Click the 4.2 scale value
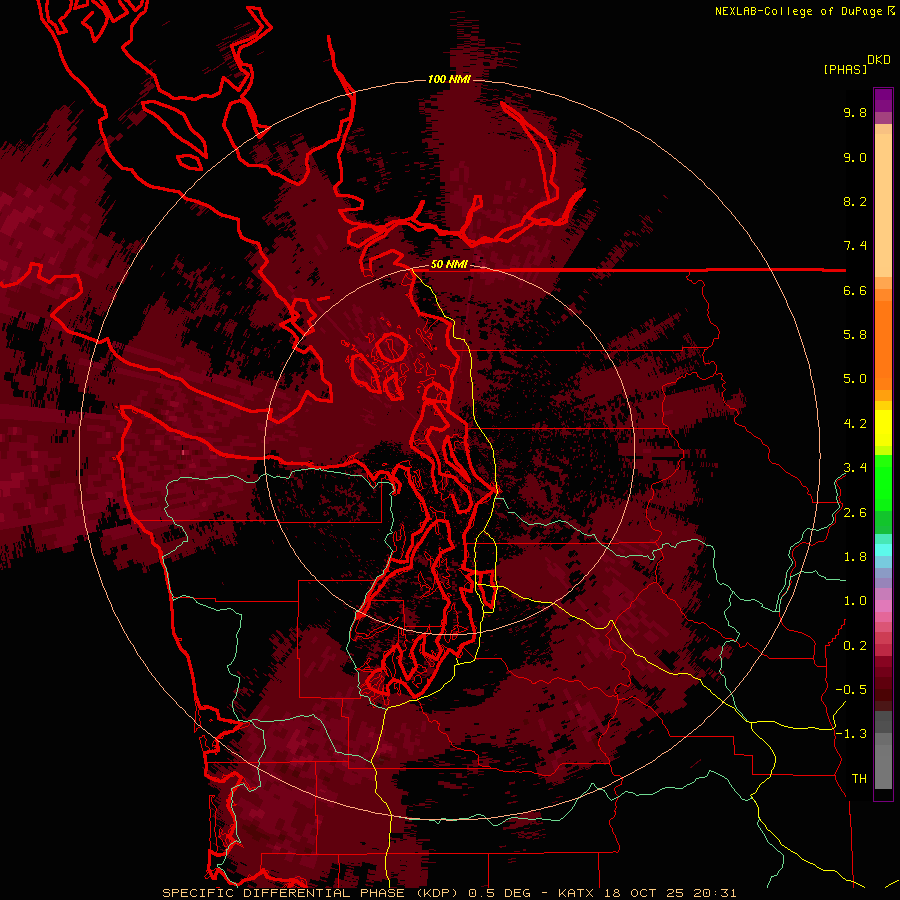Screen dimensions: 900x900 pyautogui.click(x=855, y=424)
